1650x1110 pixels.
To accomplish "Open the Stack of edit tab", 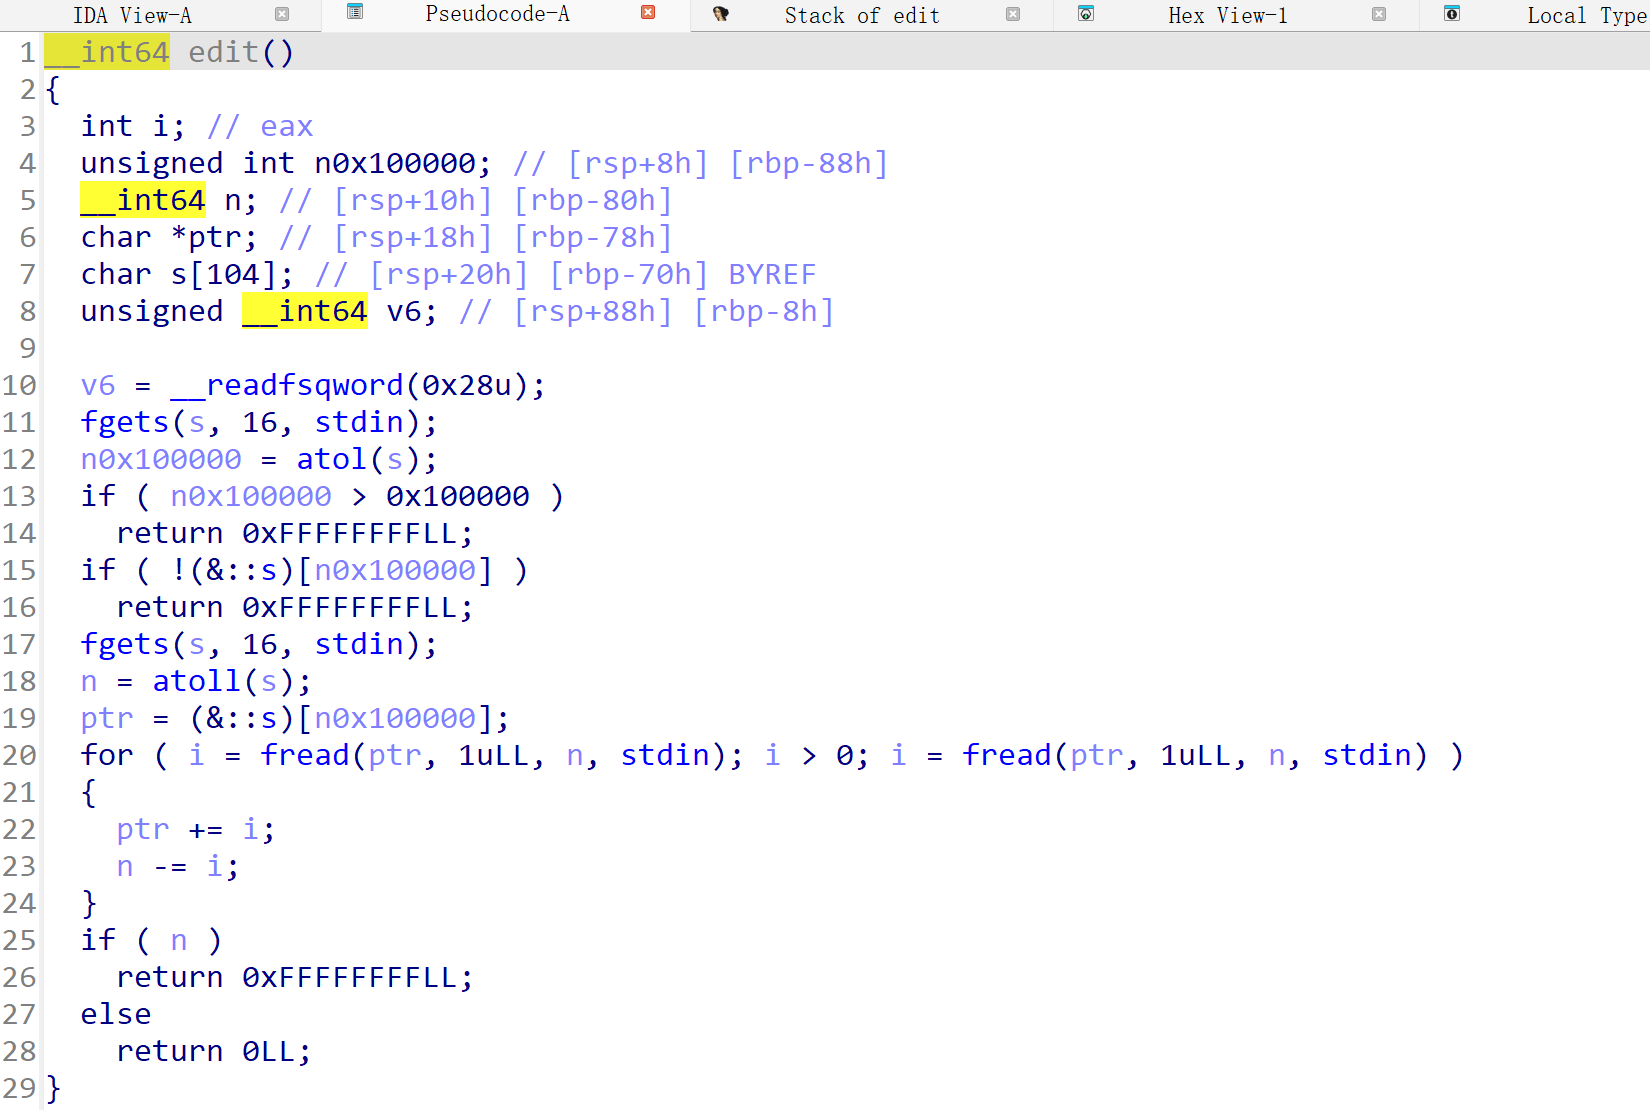I will 862,15.
